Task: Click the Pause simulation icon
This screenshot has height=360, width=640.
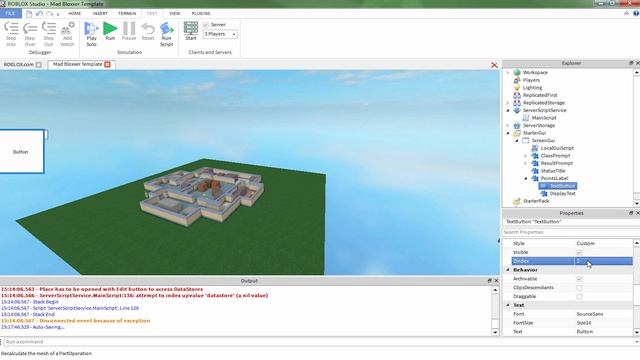Action: [x=129, y=29]
